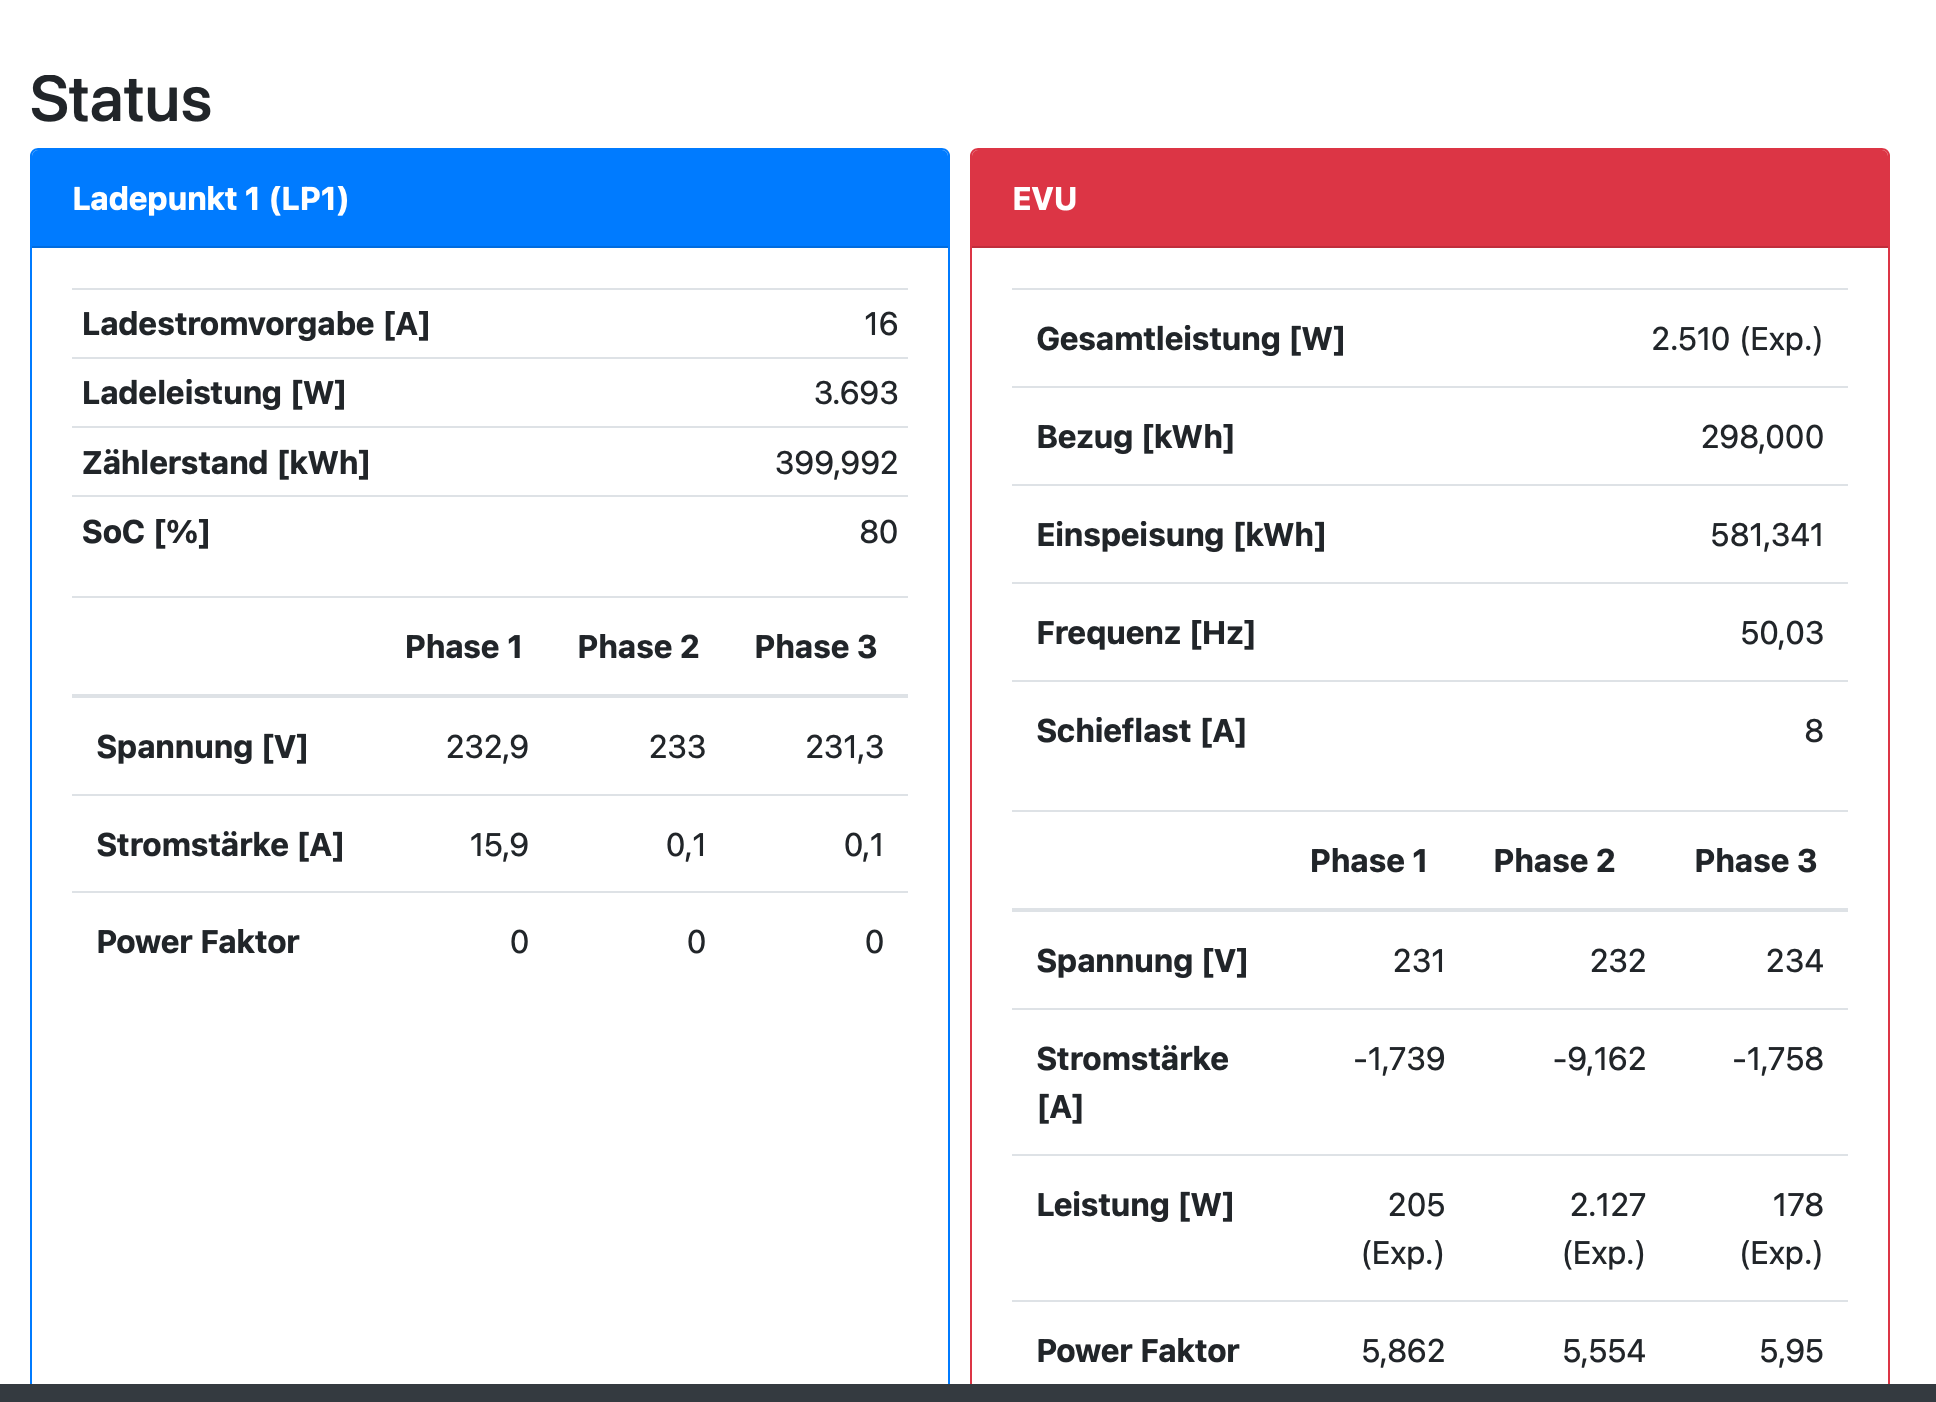Click the Schieflast [A] row label
The width and height of the screenshot is (1936, 1402).
tap(1141, 731)
